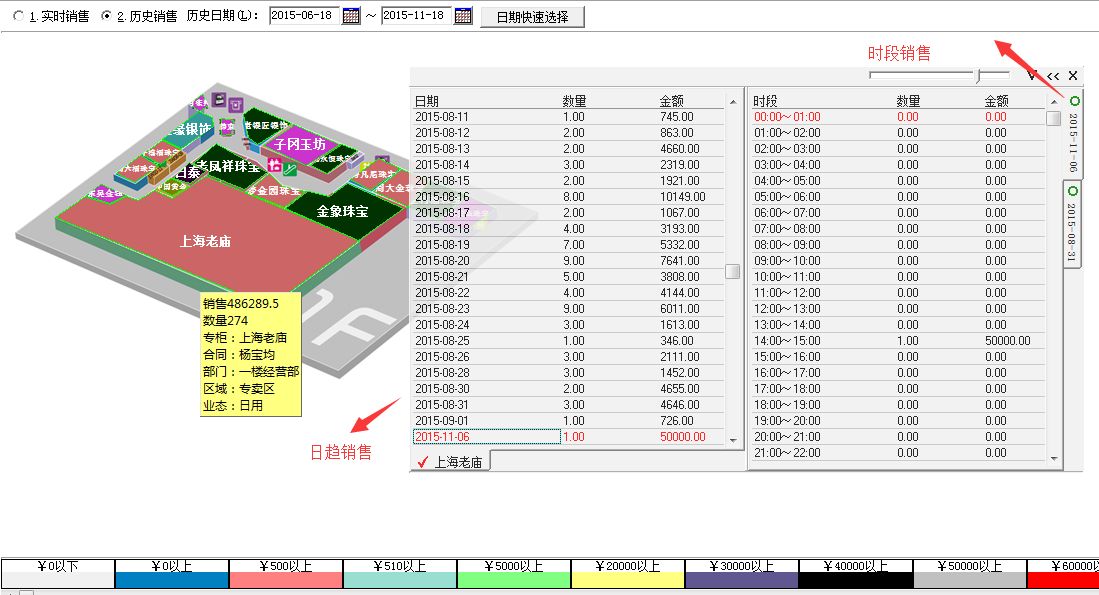Click the ¥40000以上 black legend swatch

(x=856, y=580)
